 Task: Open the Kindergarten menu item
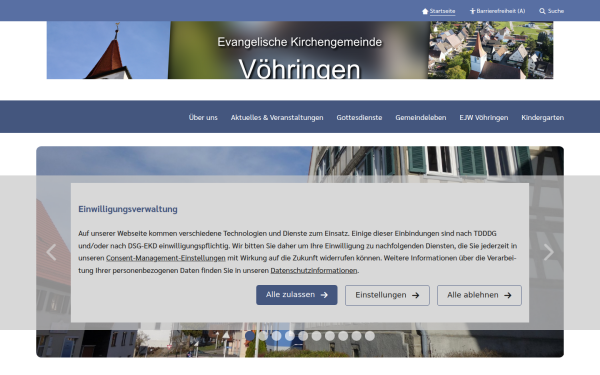coord(543,117)
